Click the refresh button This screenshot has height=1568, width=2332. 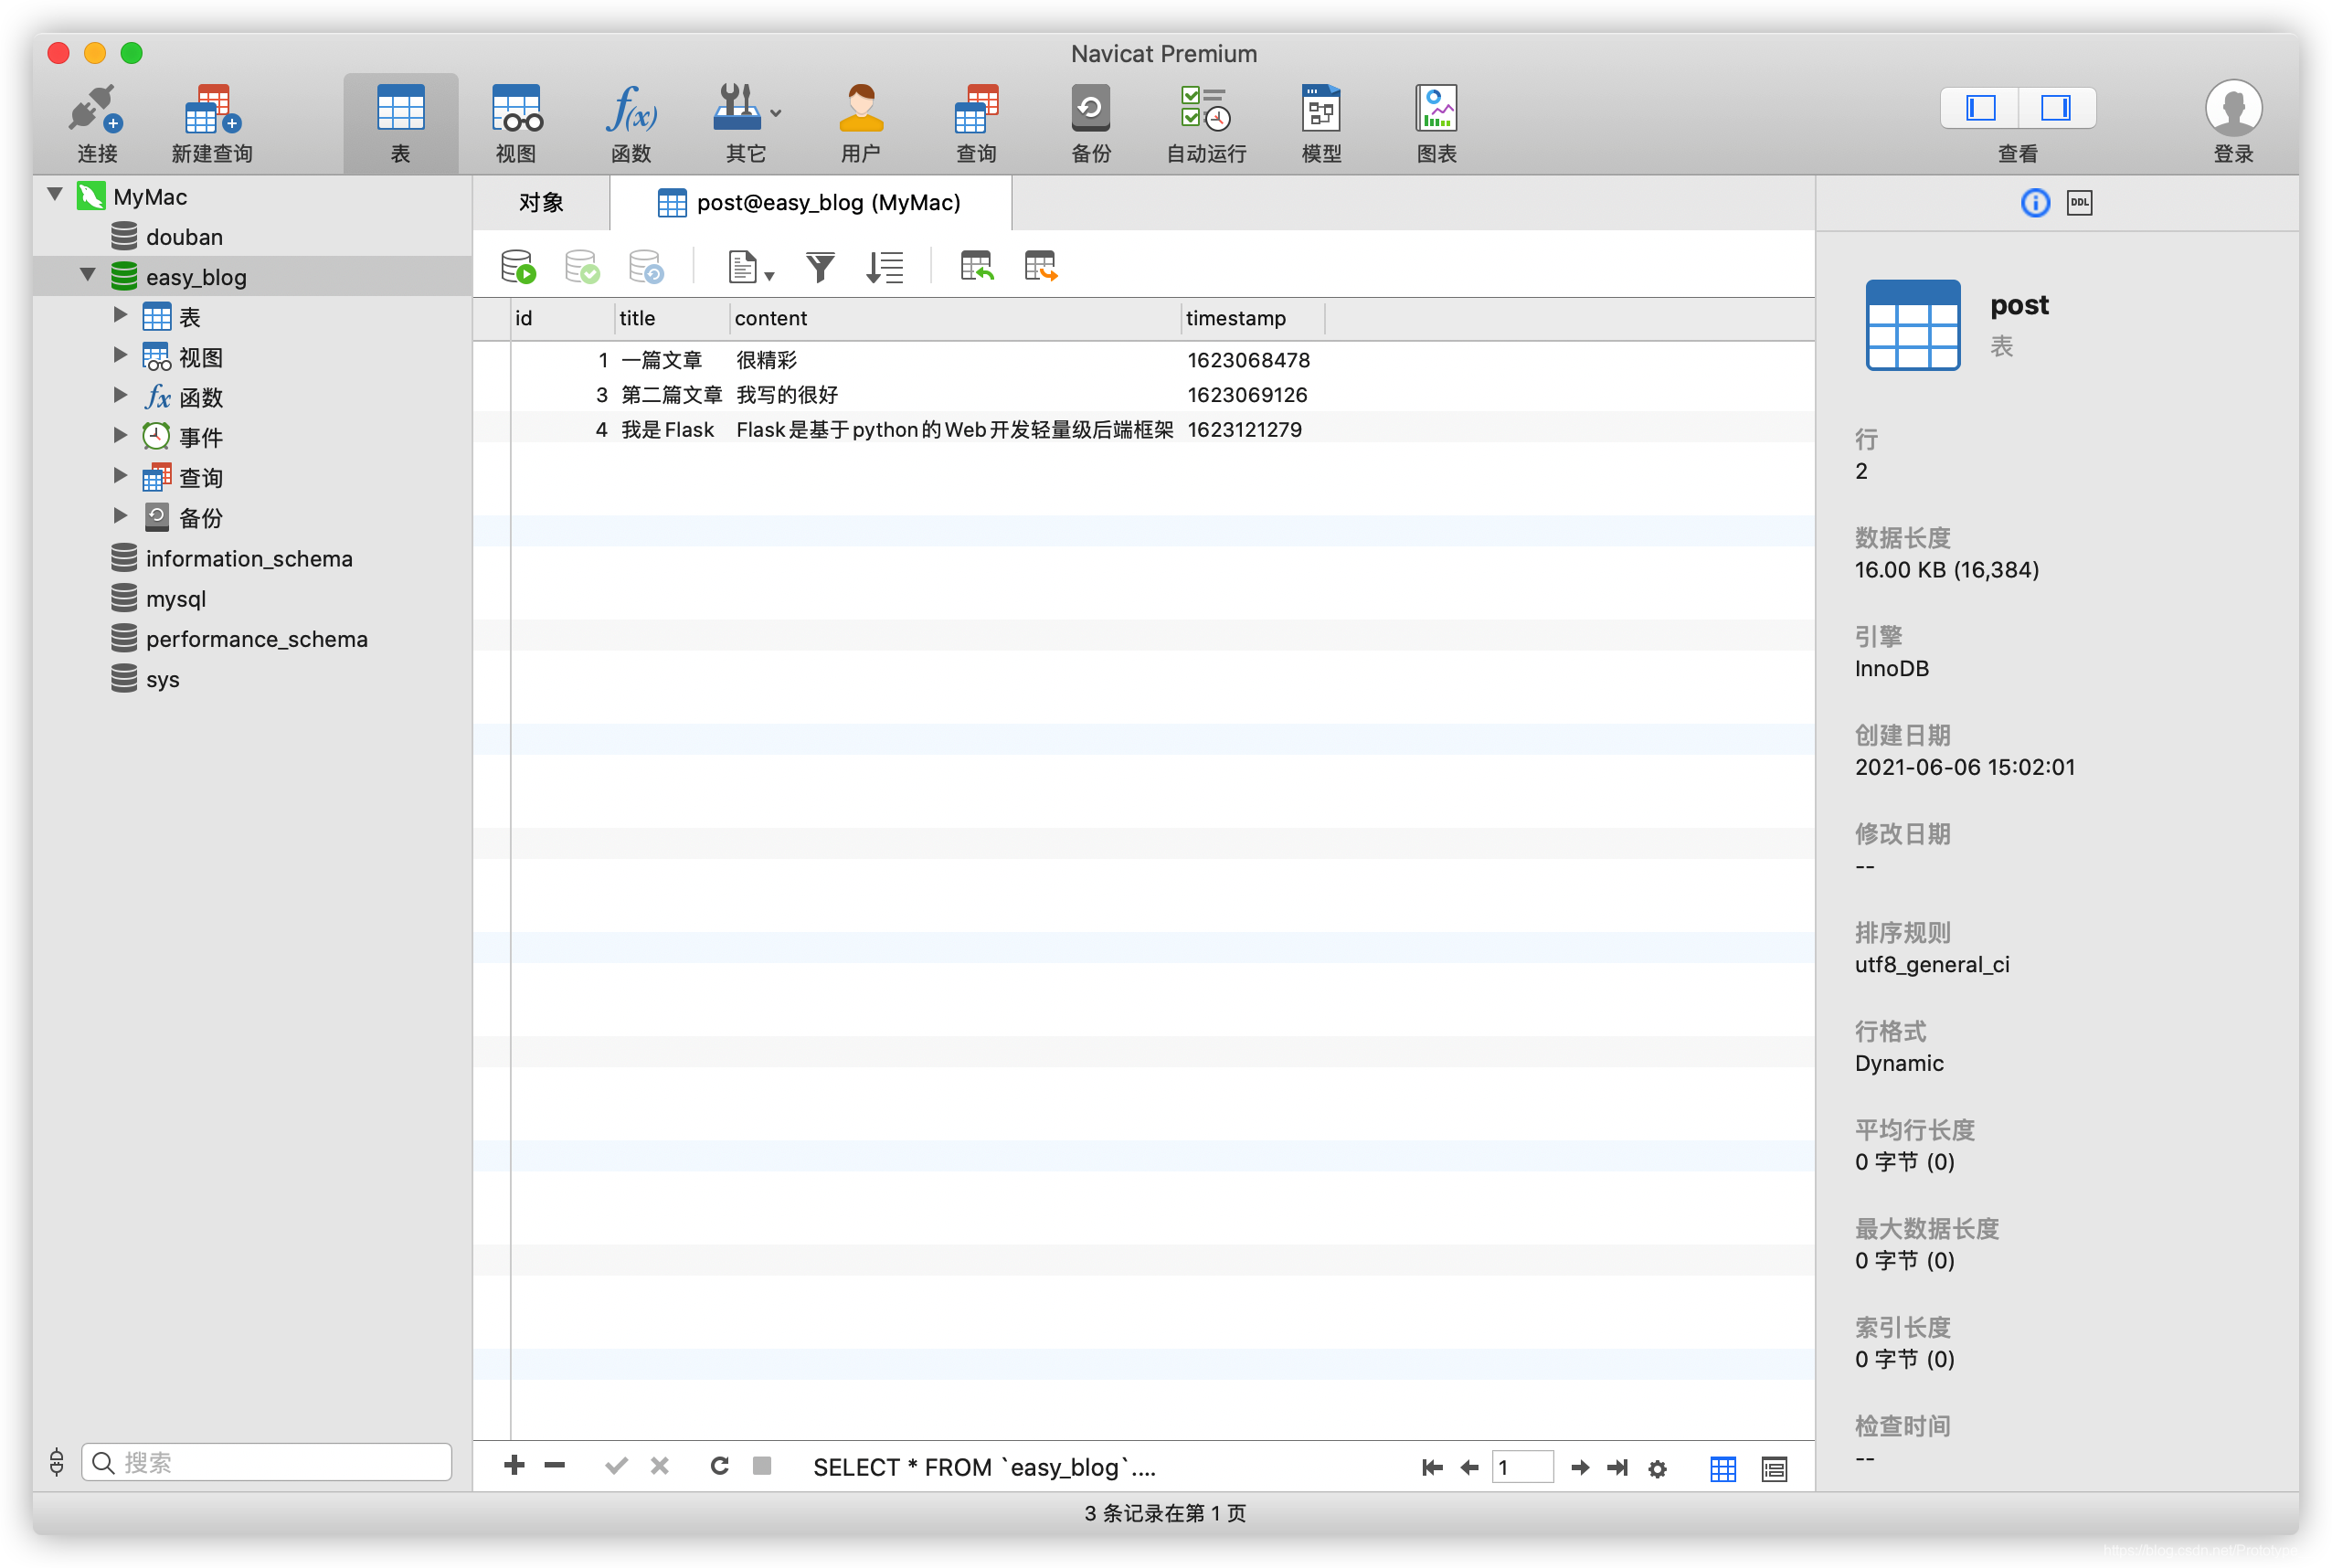[719, 1466]
